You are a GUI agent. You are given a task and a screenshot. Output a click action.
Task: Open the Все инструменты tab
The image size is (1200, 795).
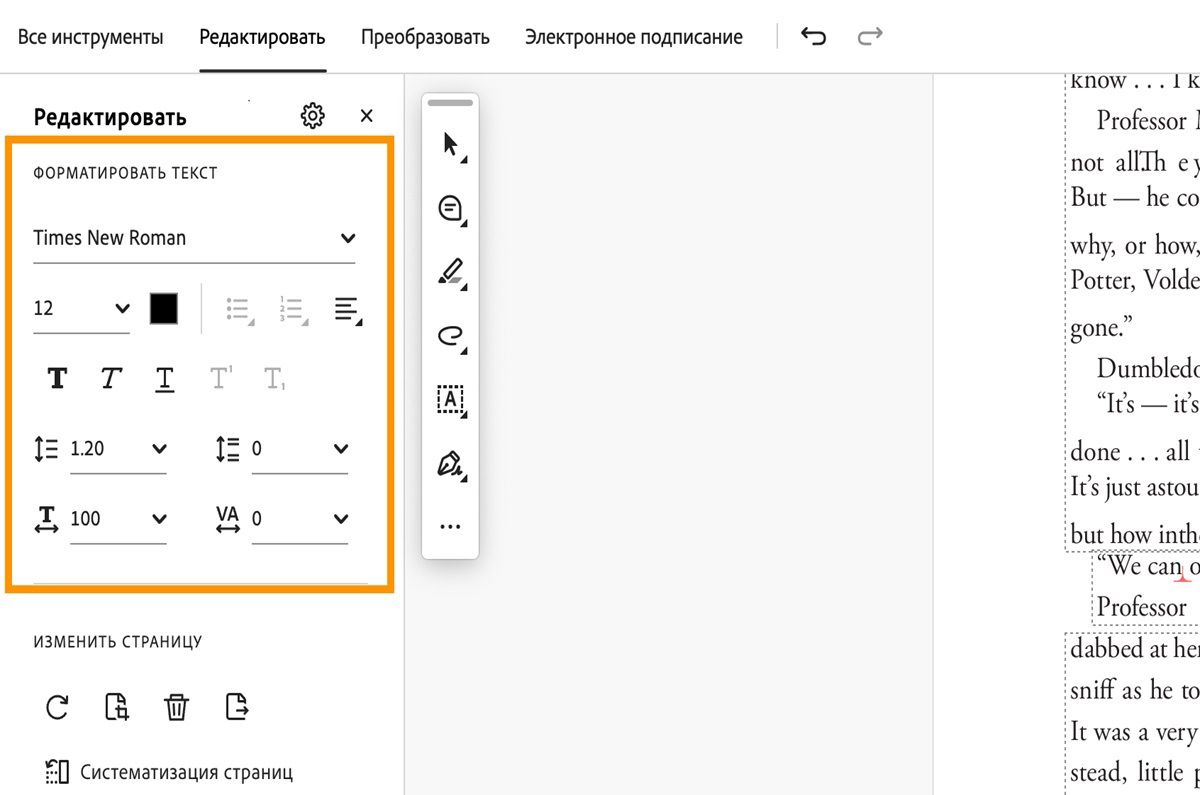[90, 37]
